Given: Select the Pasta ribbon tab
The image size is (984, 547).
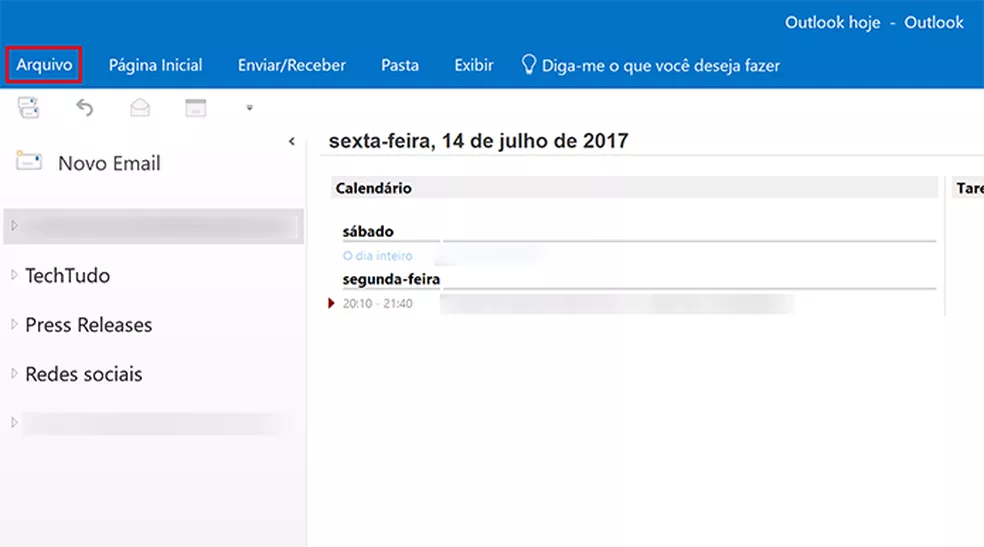Looking at the screenshot, I should coord(400,65).
